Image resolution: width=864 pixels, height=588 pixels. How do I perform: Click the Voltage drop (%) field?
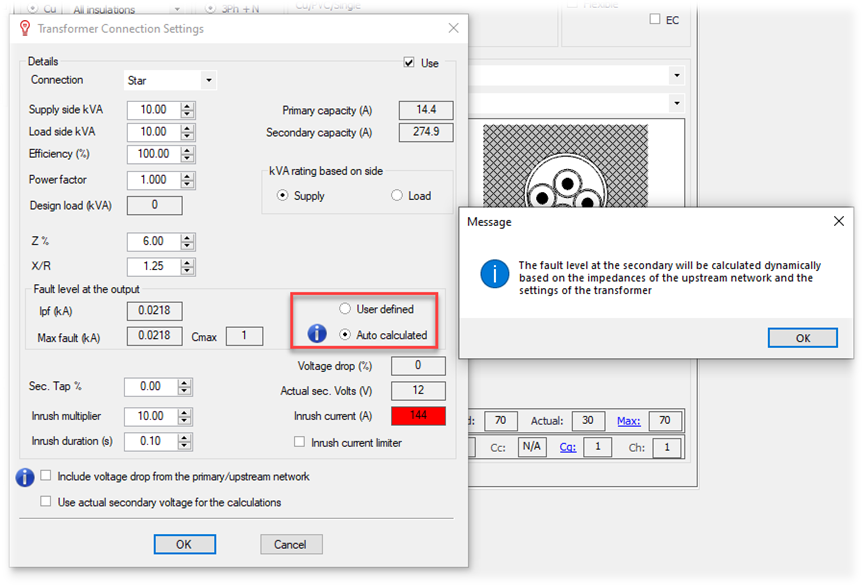point(418,365)
